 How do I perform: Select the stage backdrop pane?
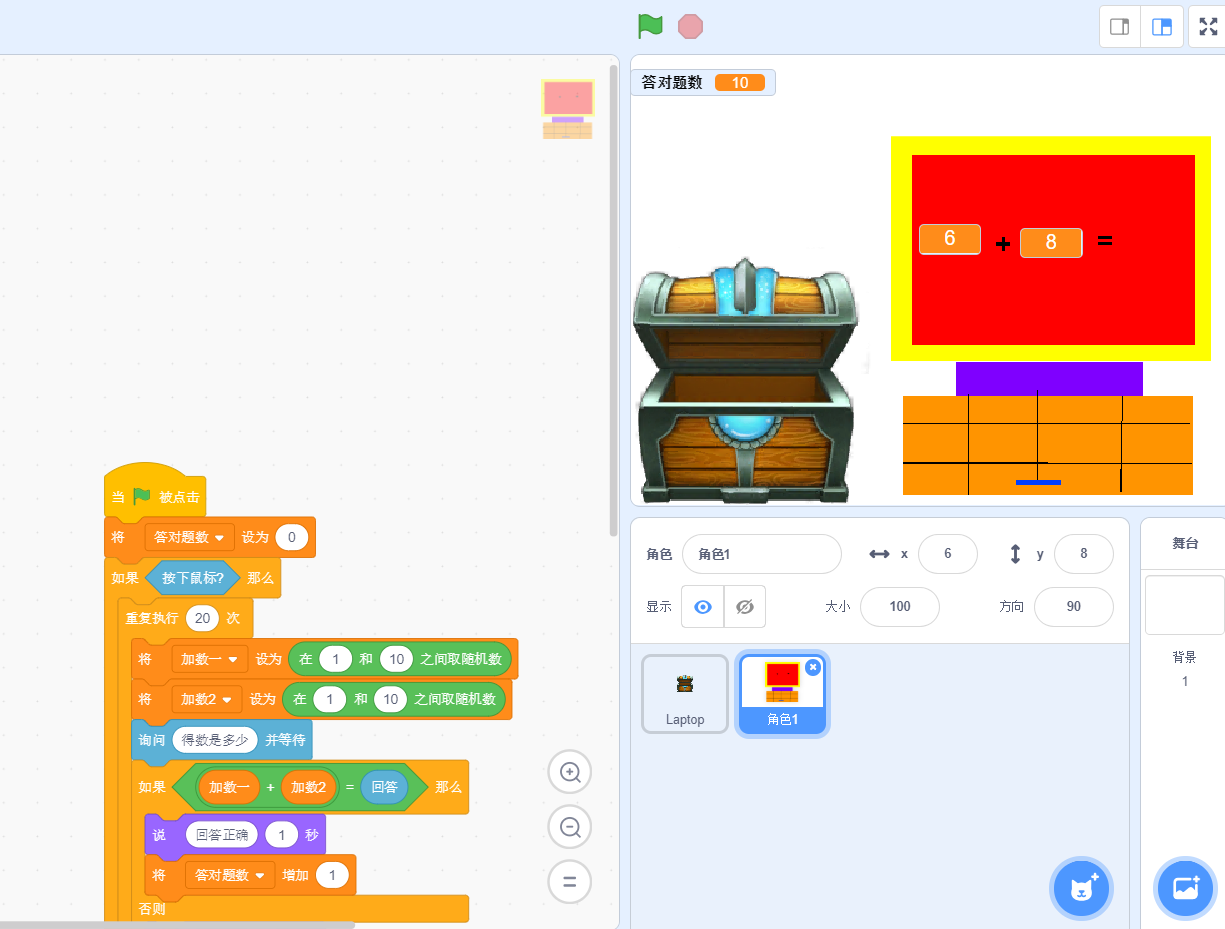(x=1184, y=605)
